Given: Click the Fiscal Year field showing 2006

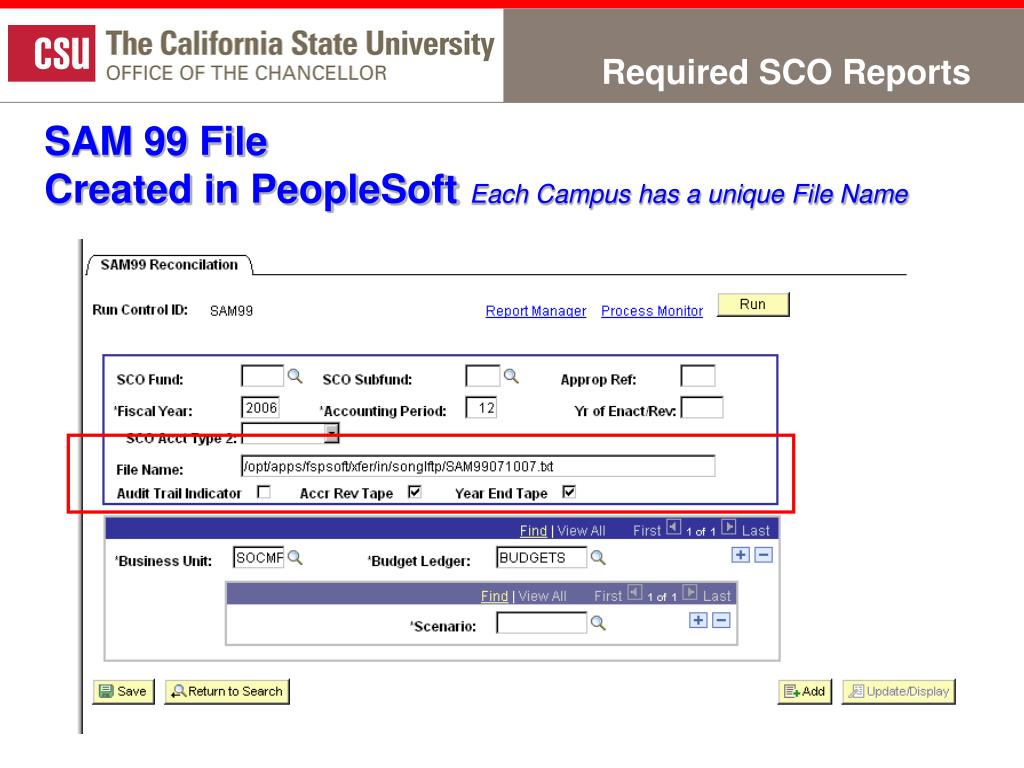Looking at the screenshot, I should 260,408.
